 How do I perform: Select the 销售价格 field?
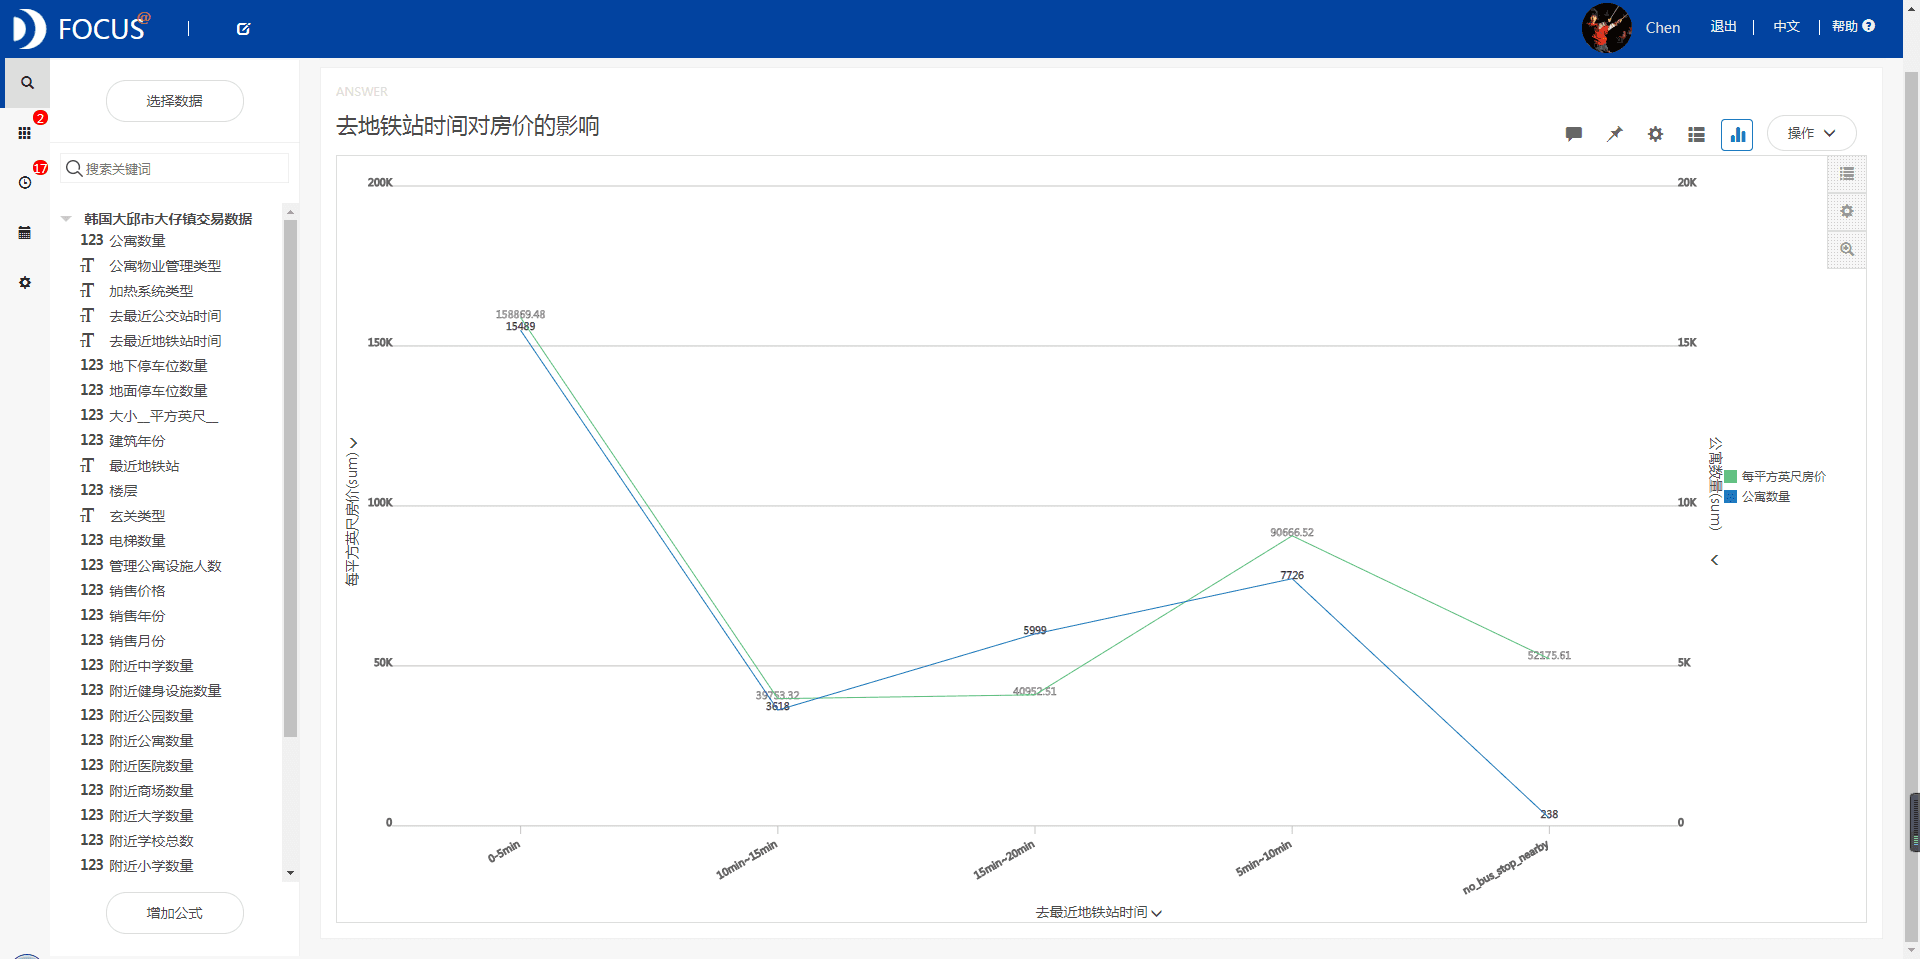click(x=137, y=591)
